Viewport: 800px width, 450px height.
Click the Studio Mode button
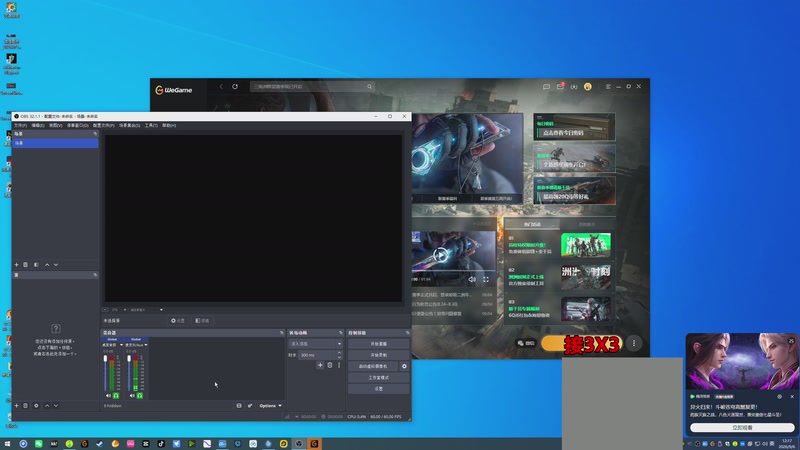379,378
